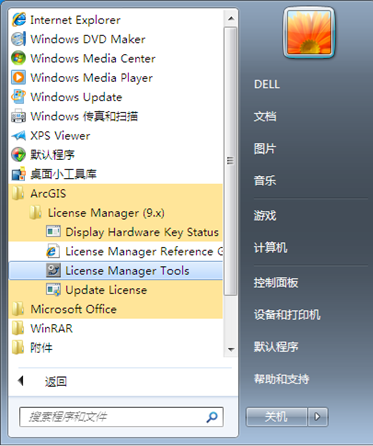Click the 桌面小工具库 gadget icon
This screenshot has width=373, height=446.
point(18,174)
